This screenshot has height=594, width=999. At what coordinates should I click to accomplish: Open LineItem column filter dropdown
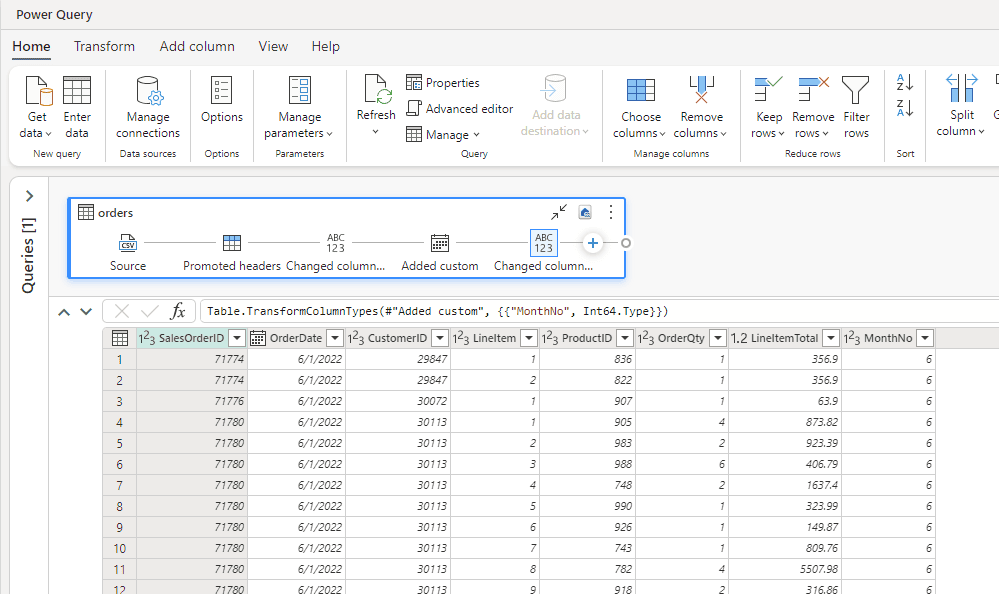pyautogui.click(x=529, y=338)
